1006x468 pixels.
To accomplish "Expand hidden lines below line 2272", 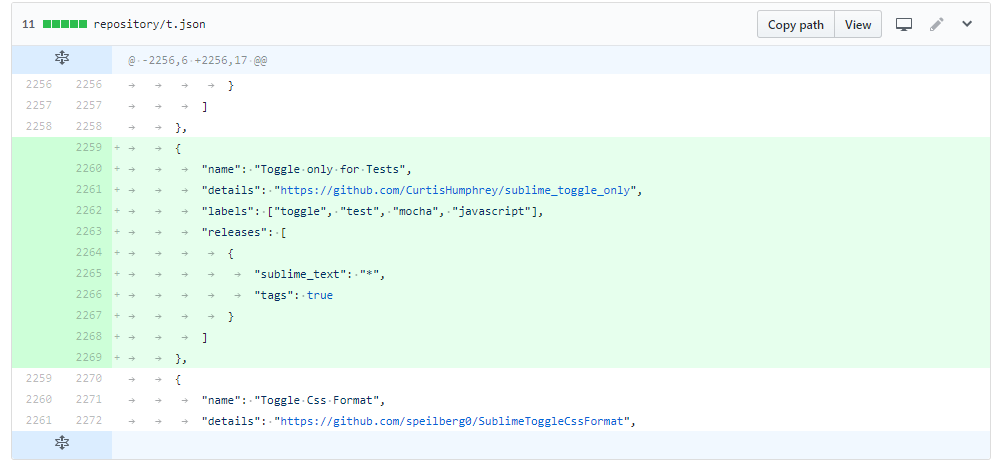I will click(x=62, y=442).
